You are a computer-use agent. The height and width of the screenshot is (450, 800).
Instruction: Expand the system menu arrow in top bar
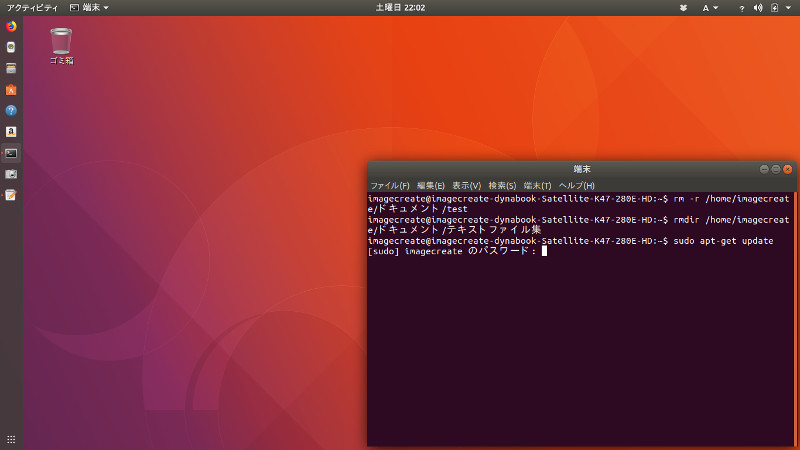[788, 8]
